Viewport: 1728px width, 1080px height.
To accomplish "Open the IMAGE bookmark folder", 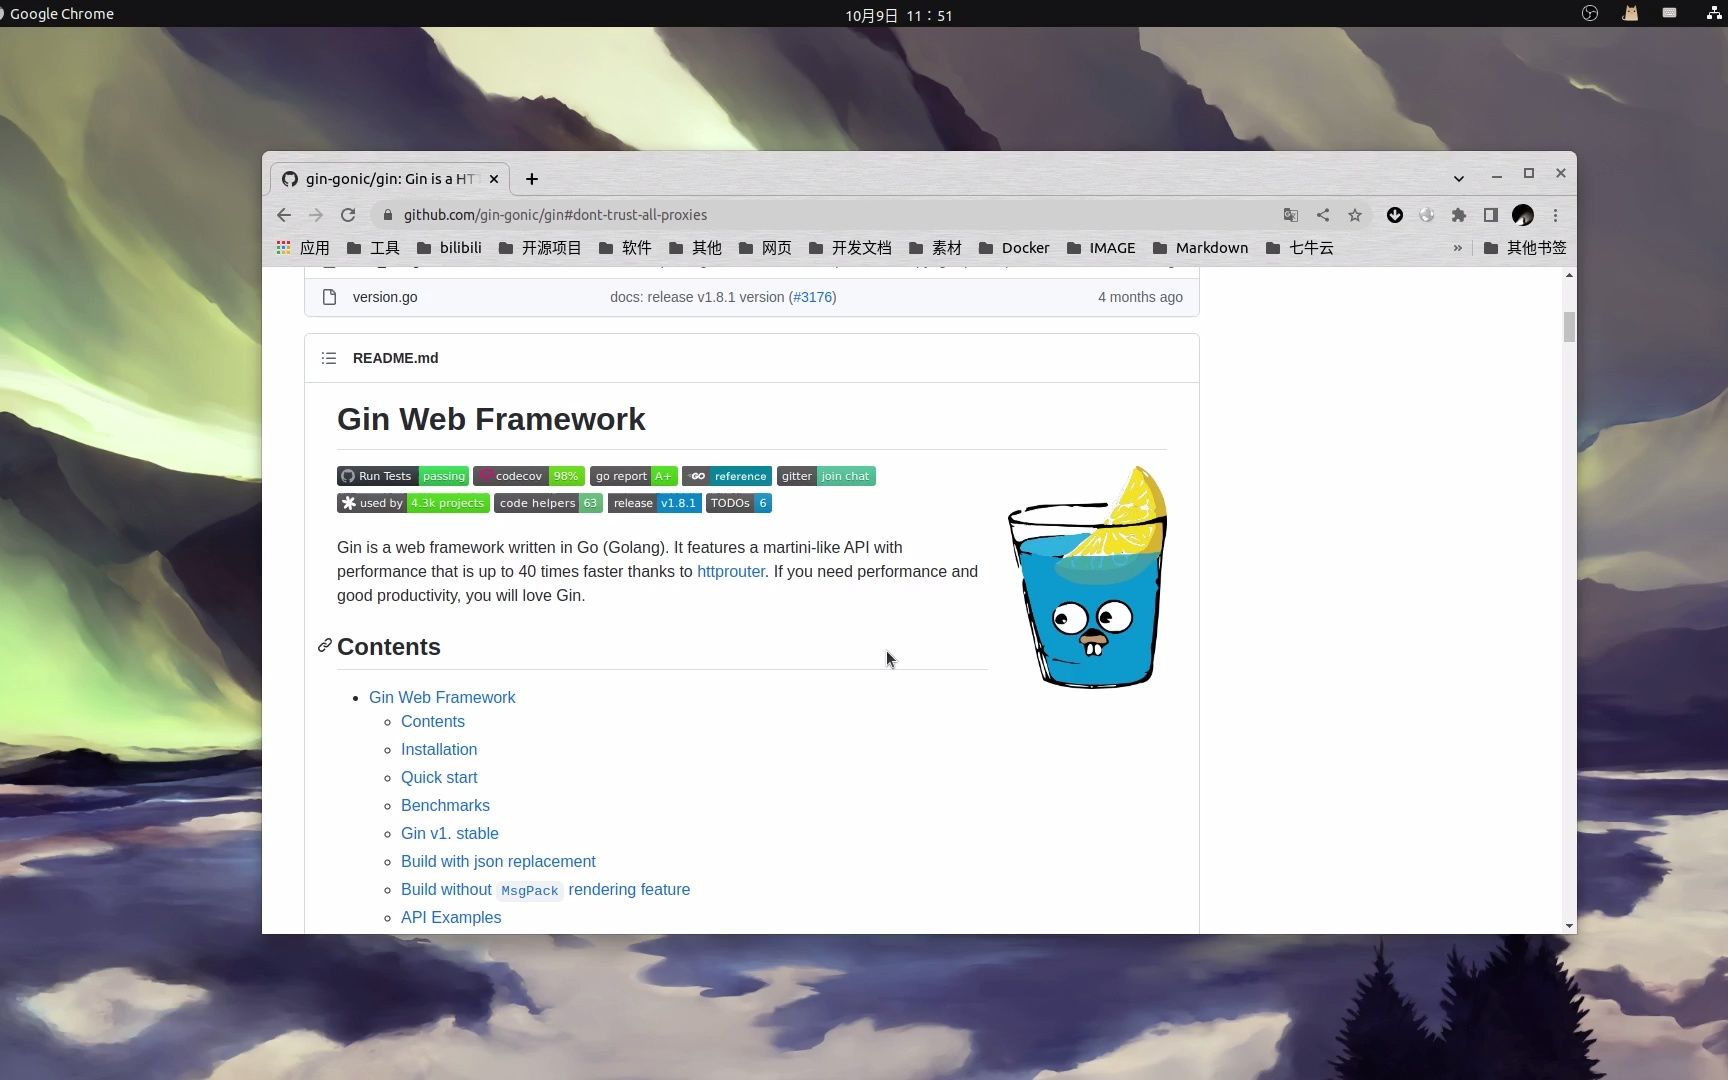I will [x=1101, y=248].
